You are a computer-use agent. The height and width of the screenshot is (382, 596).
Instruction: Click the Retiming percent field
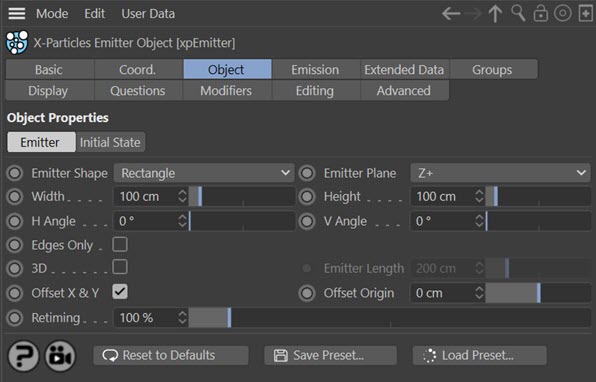coord(145,318)
